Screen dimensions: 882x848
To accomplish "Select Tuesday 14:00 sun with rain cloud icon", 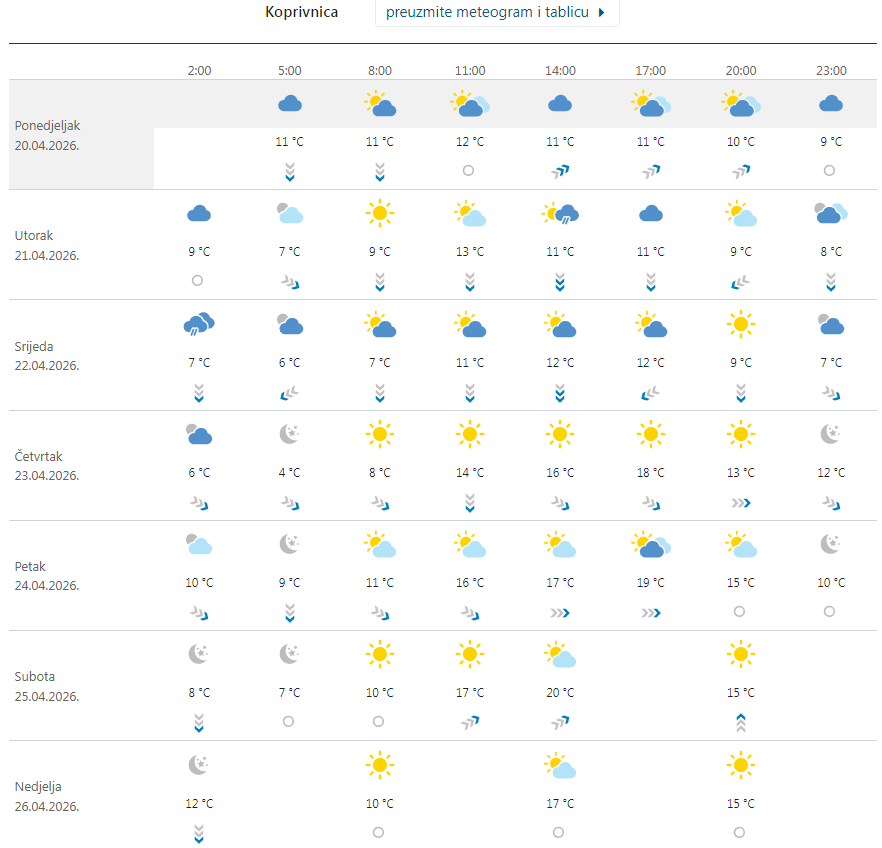I will tap(560, 213).
